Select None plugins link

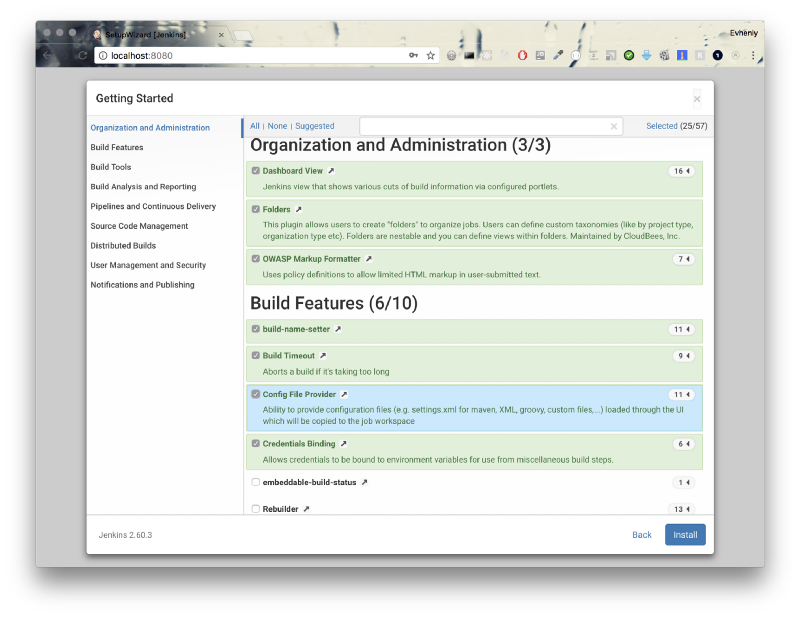[x=278, y=126]
